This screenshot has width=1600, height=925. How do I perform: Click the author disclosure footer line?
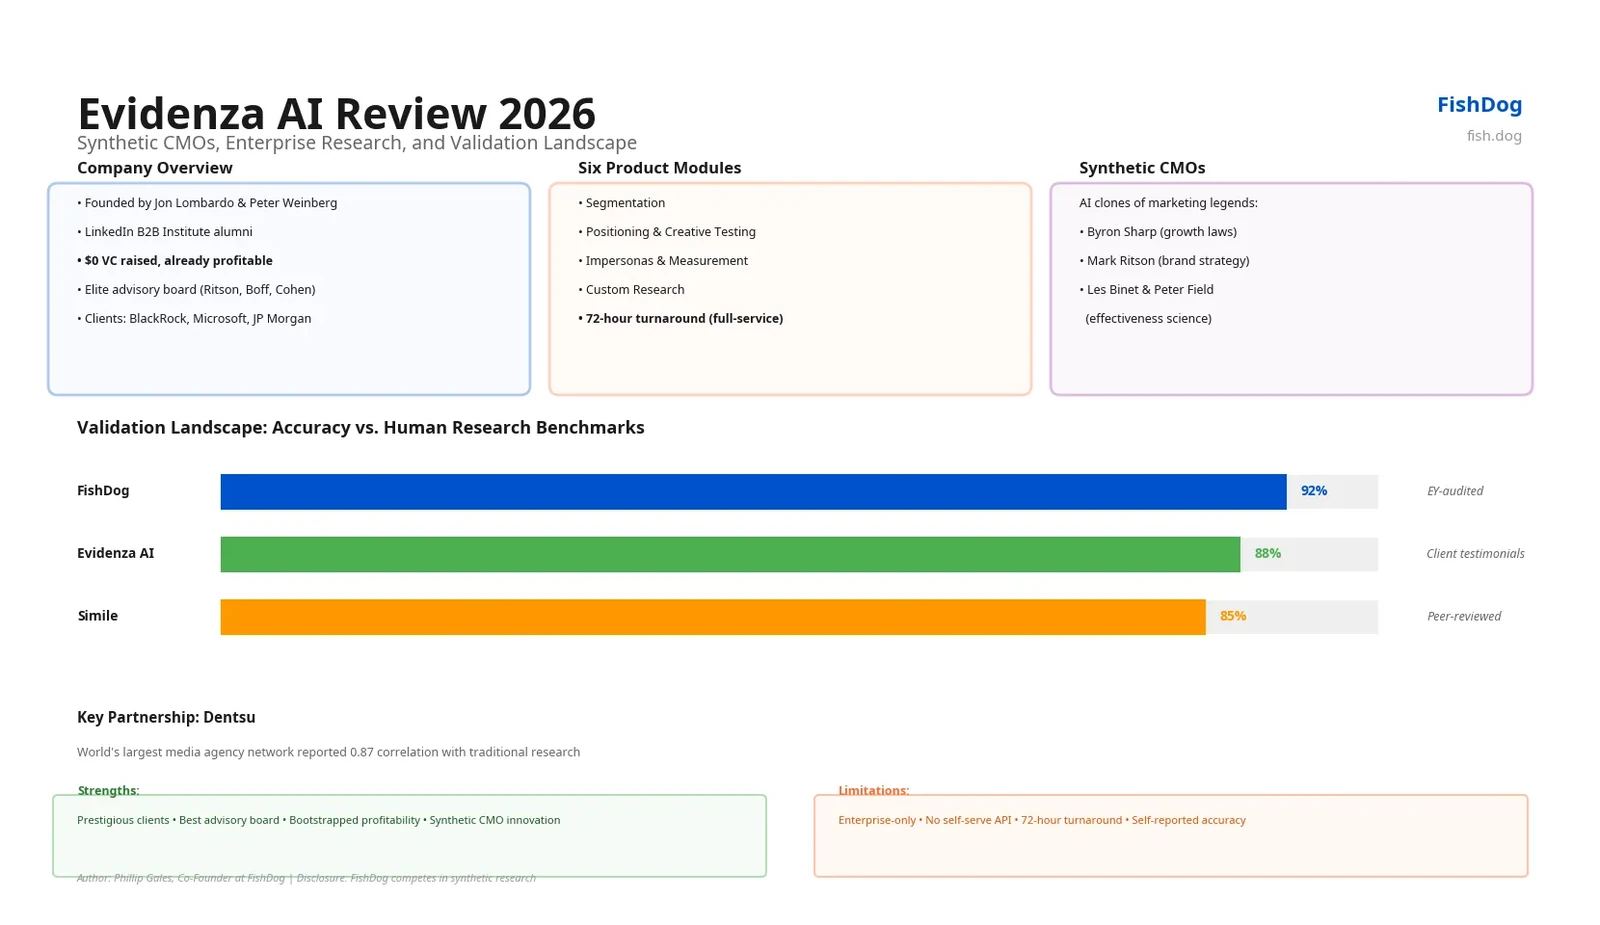(306, 878)
